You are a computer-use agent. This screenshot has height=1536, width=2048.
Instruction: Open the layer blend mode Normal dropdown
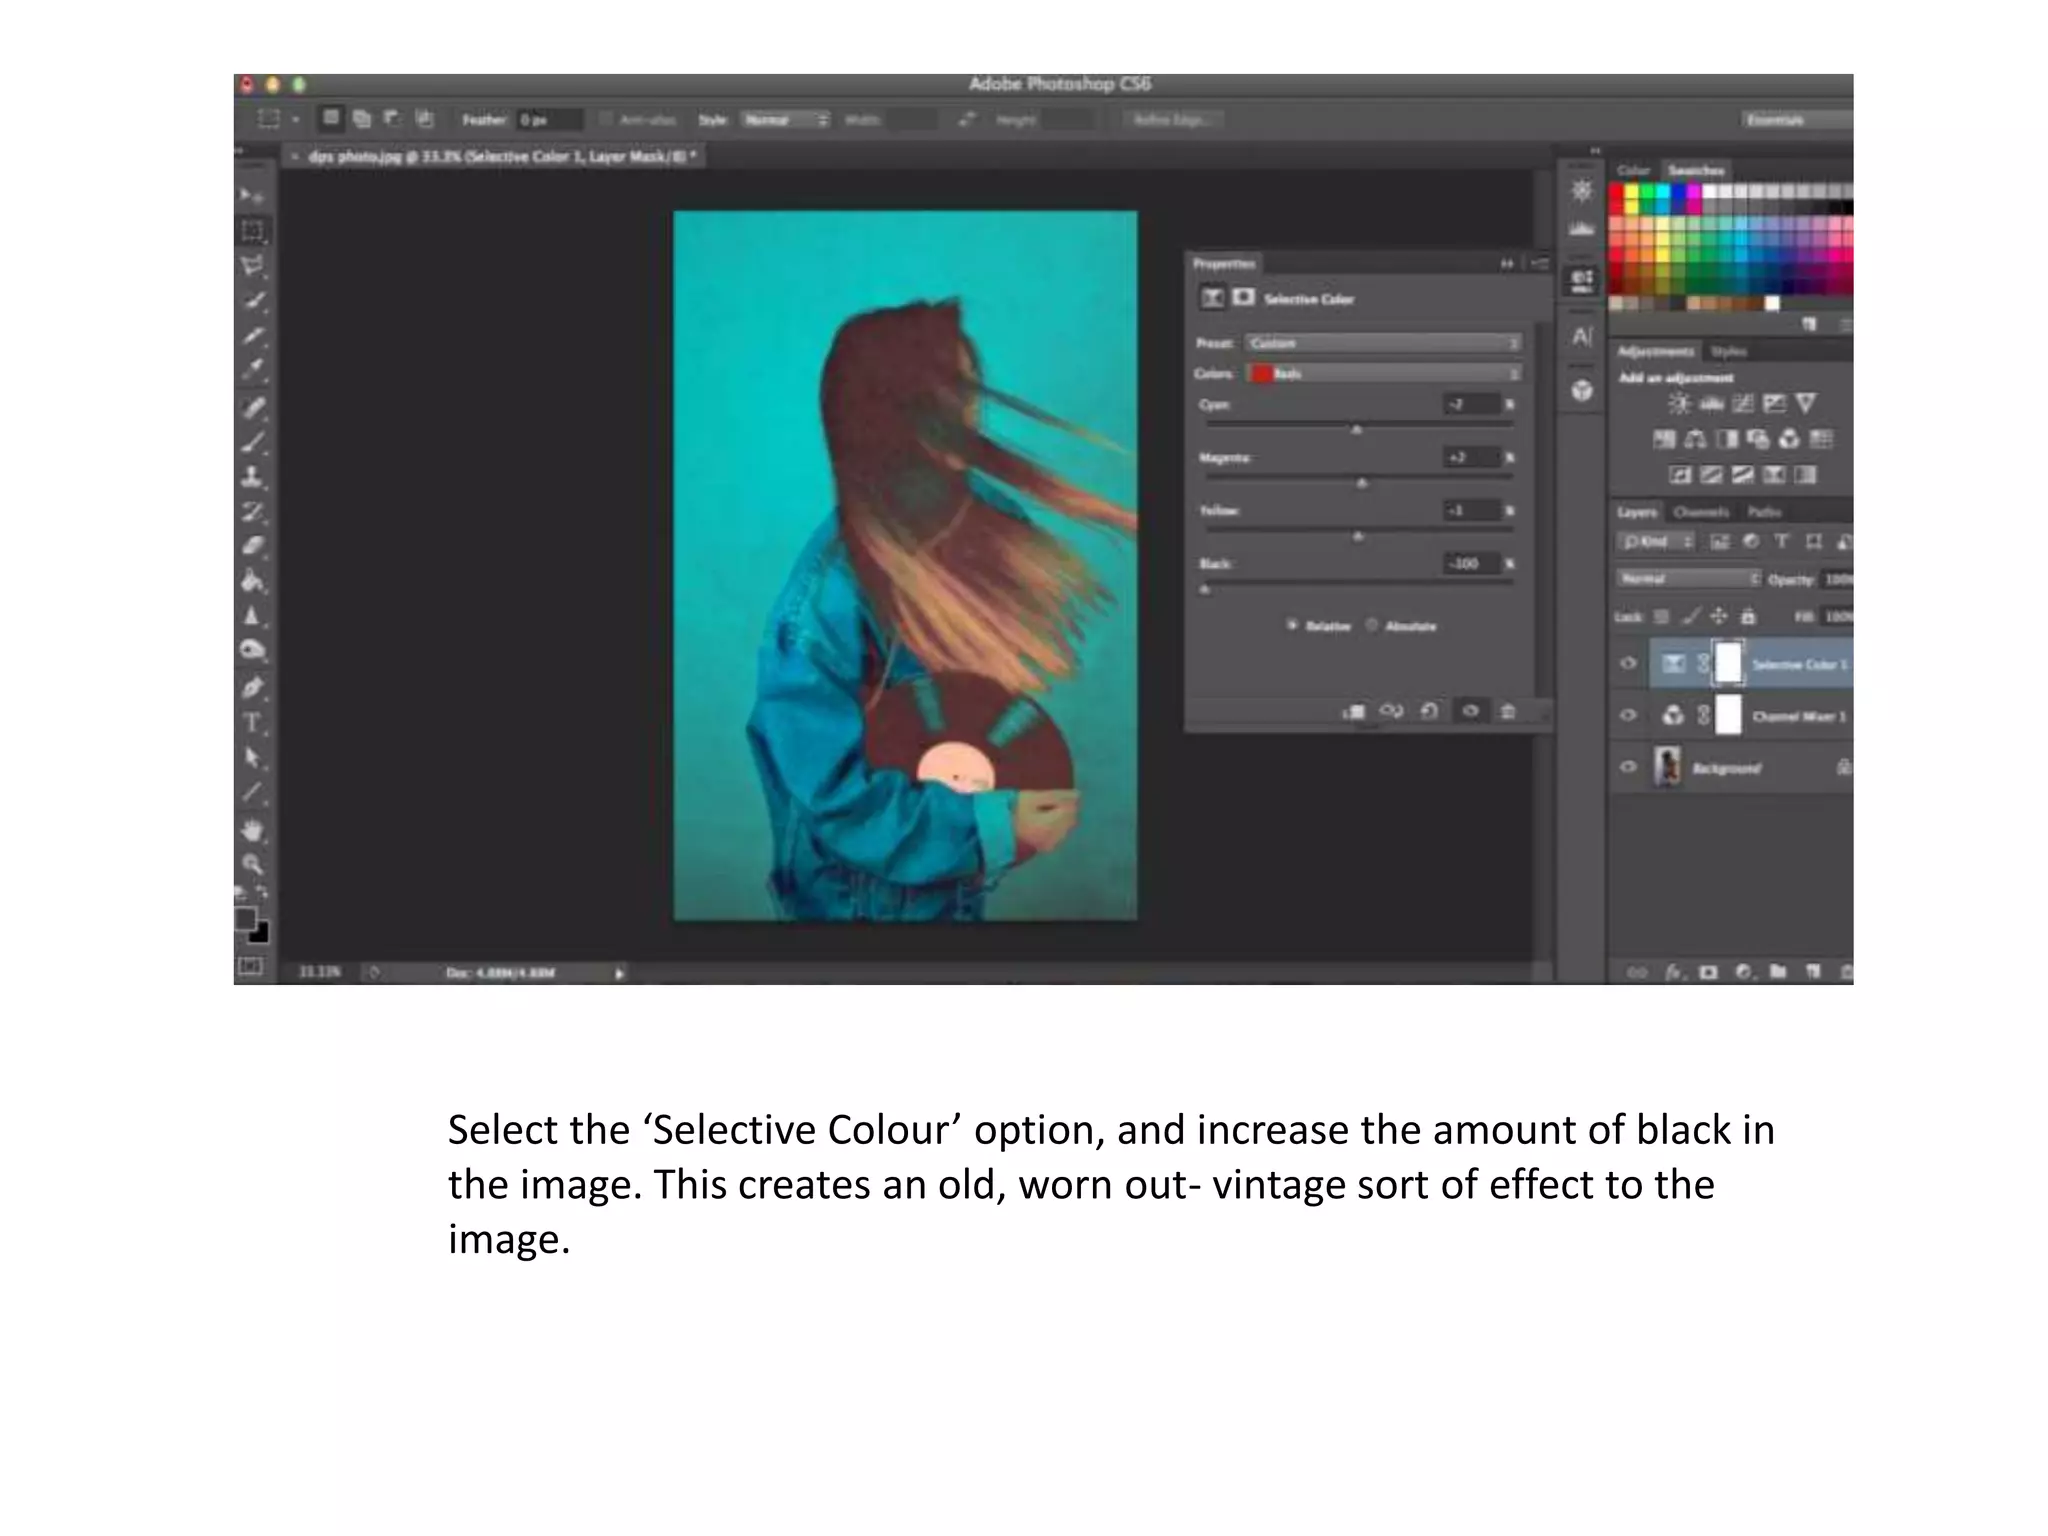(x=1688, y=579)
